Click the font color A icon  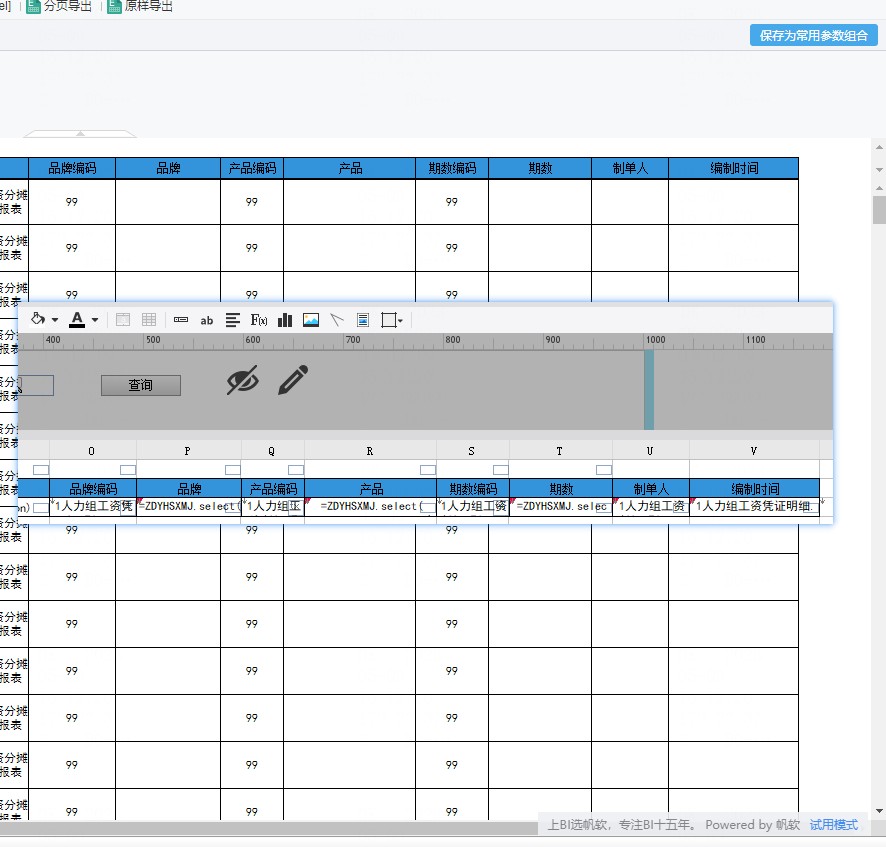tap(77, 320)
